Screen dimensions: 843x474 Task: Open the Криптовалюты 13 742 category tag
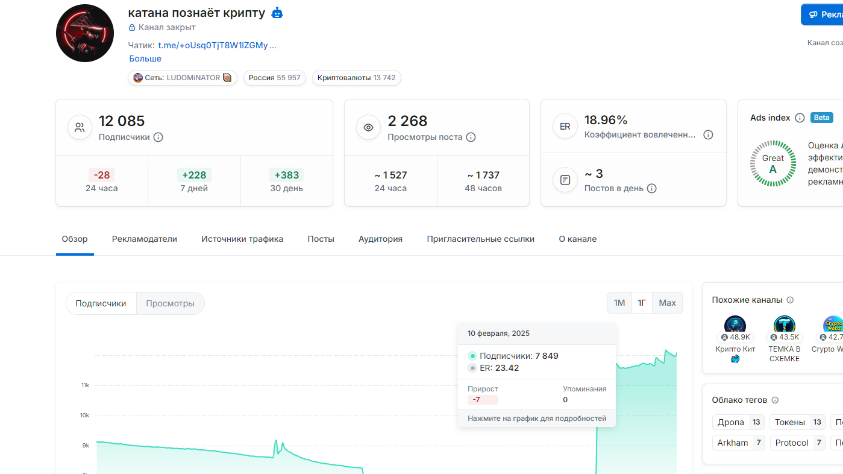click(356, 78)
